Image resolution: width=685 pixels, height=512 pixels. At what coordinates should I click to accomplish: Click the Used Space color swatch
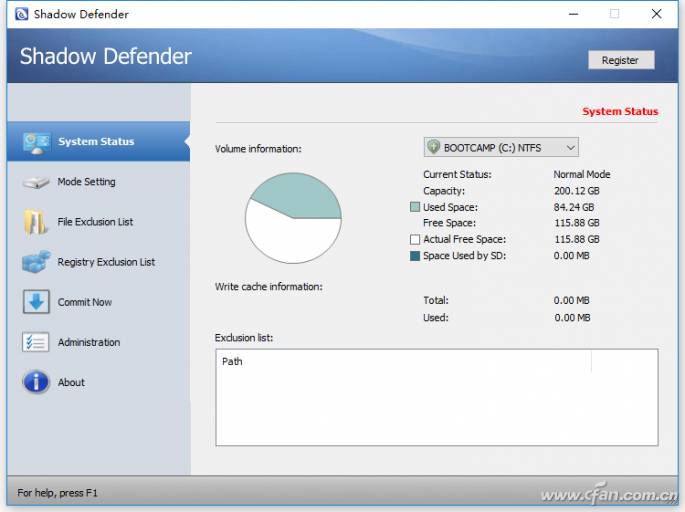pyautogui.click(x=415, y=207)
